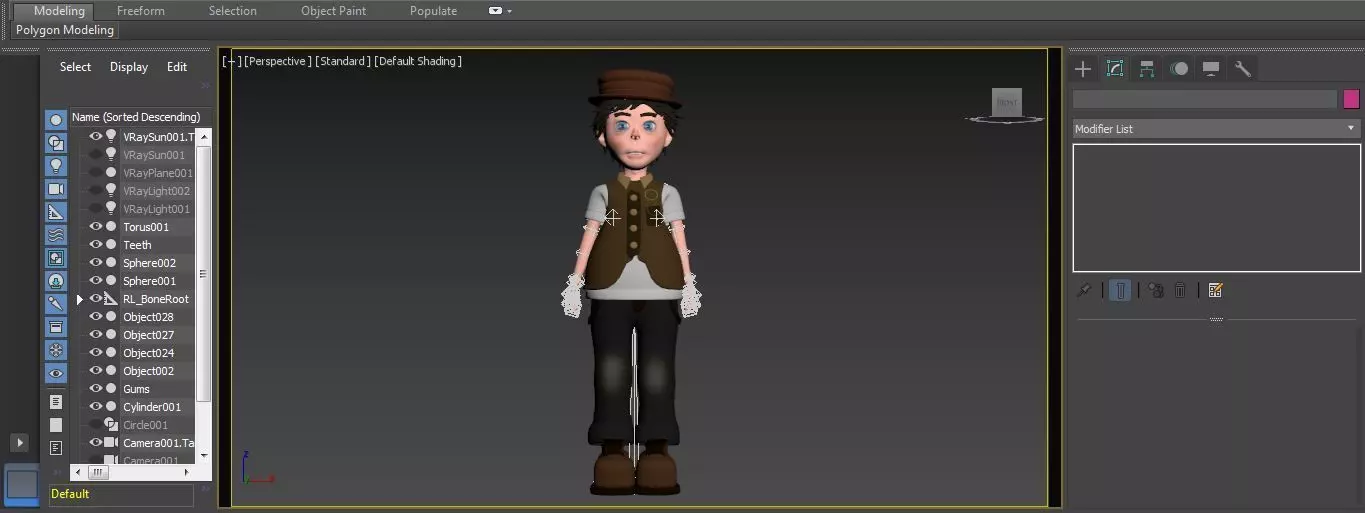Click the object name field
Image resolution: width=1365 pixels, height=513 pixels.
[x=1205, y=99]
